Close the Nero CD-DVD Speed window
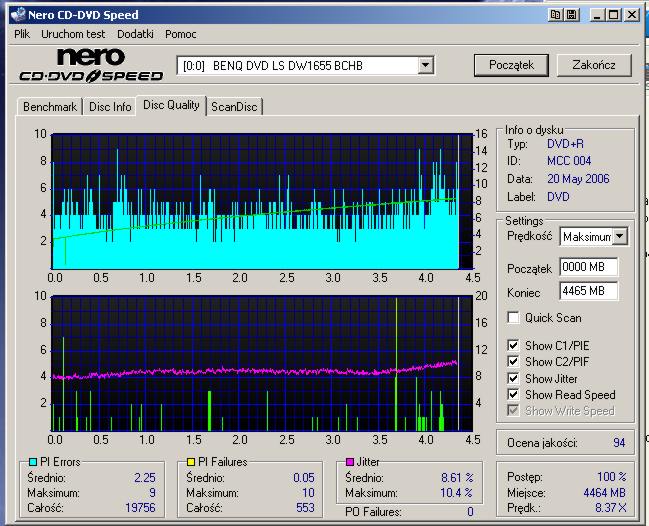Viewport: 649px width, 526px height. point(632,15)
